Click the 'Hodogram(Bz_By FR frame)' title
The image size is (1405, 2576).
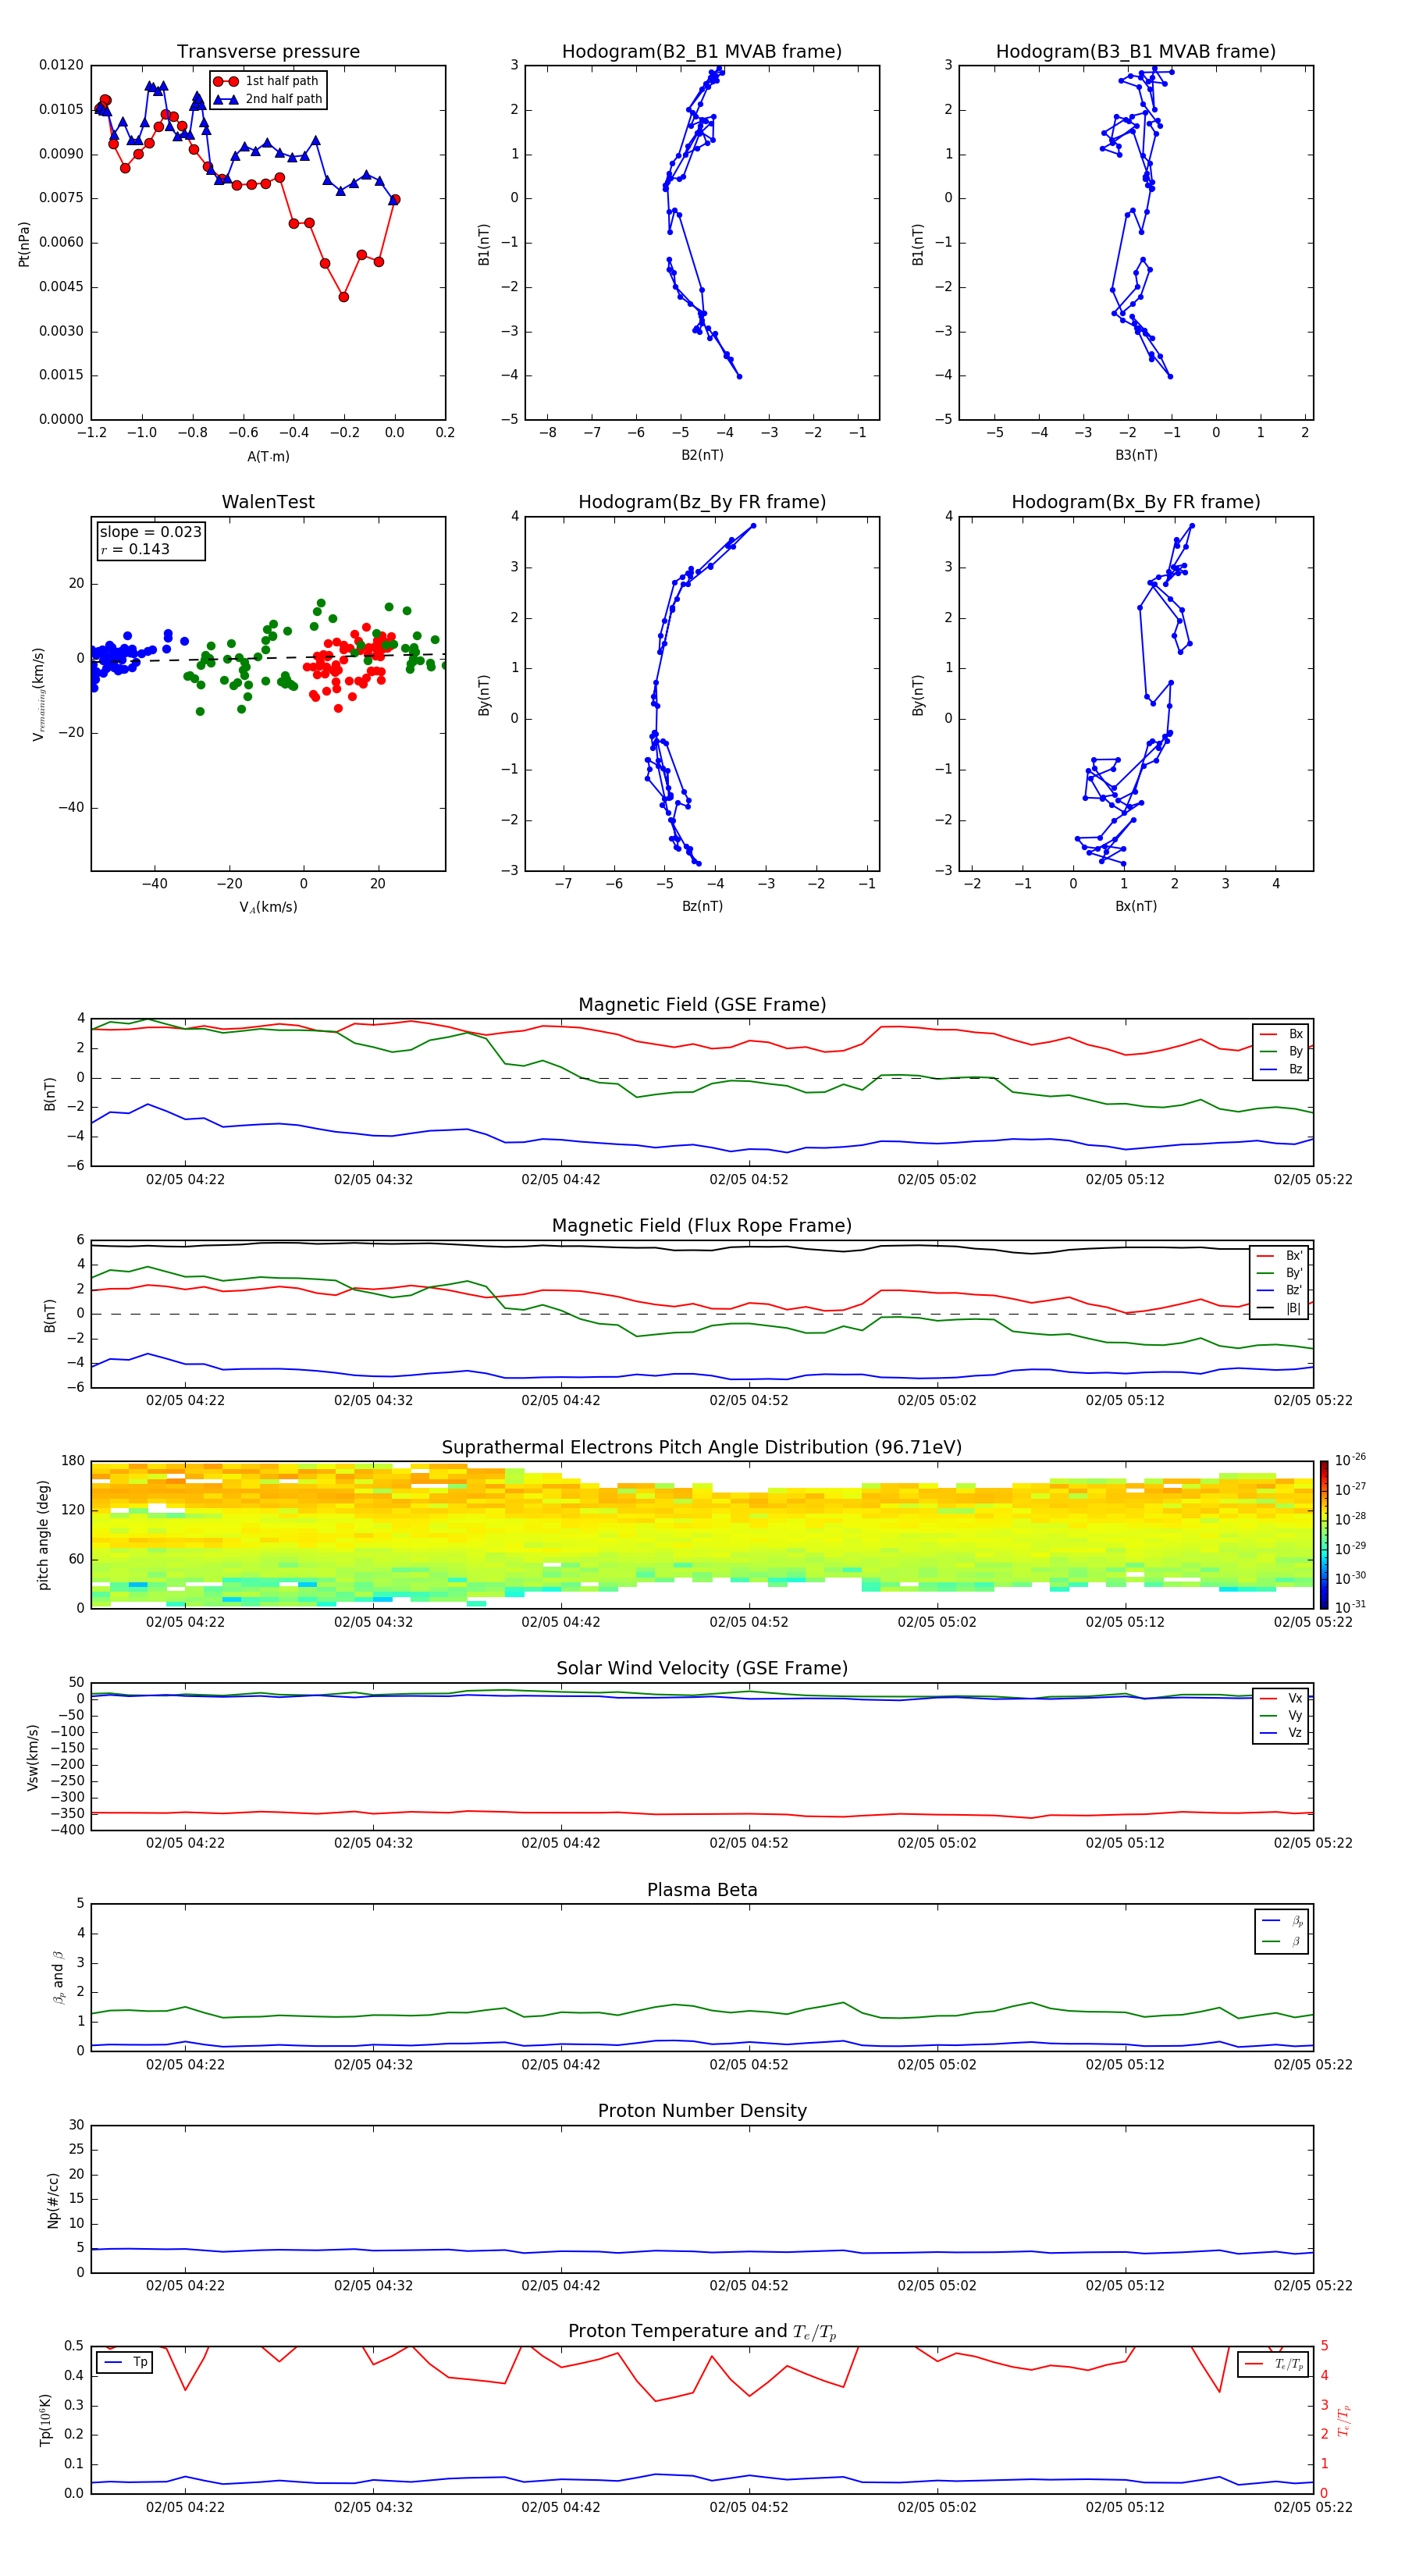click(x=702, y=502)
